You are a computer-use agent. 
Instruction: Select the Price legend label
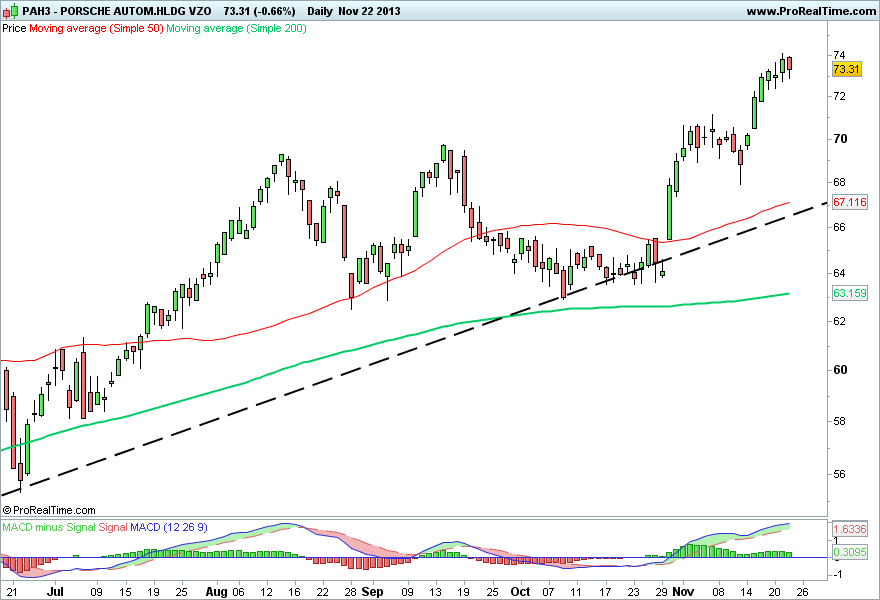tap(15, 28)
